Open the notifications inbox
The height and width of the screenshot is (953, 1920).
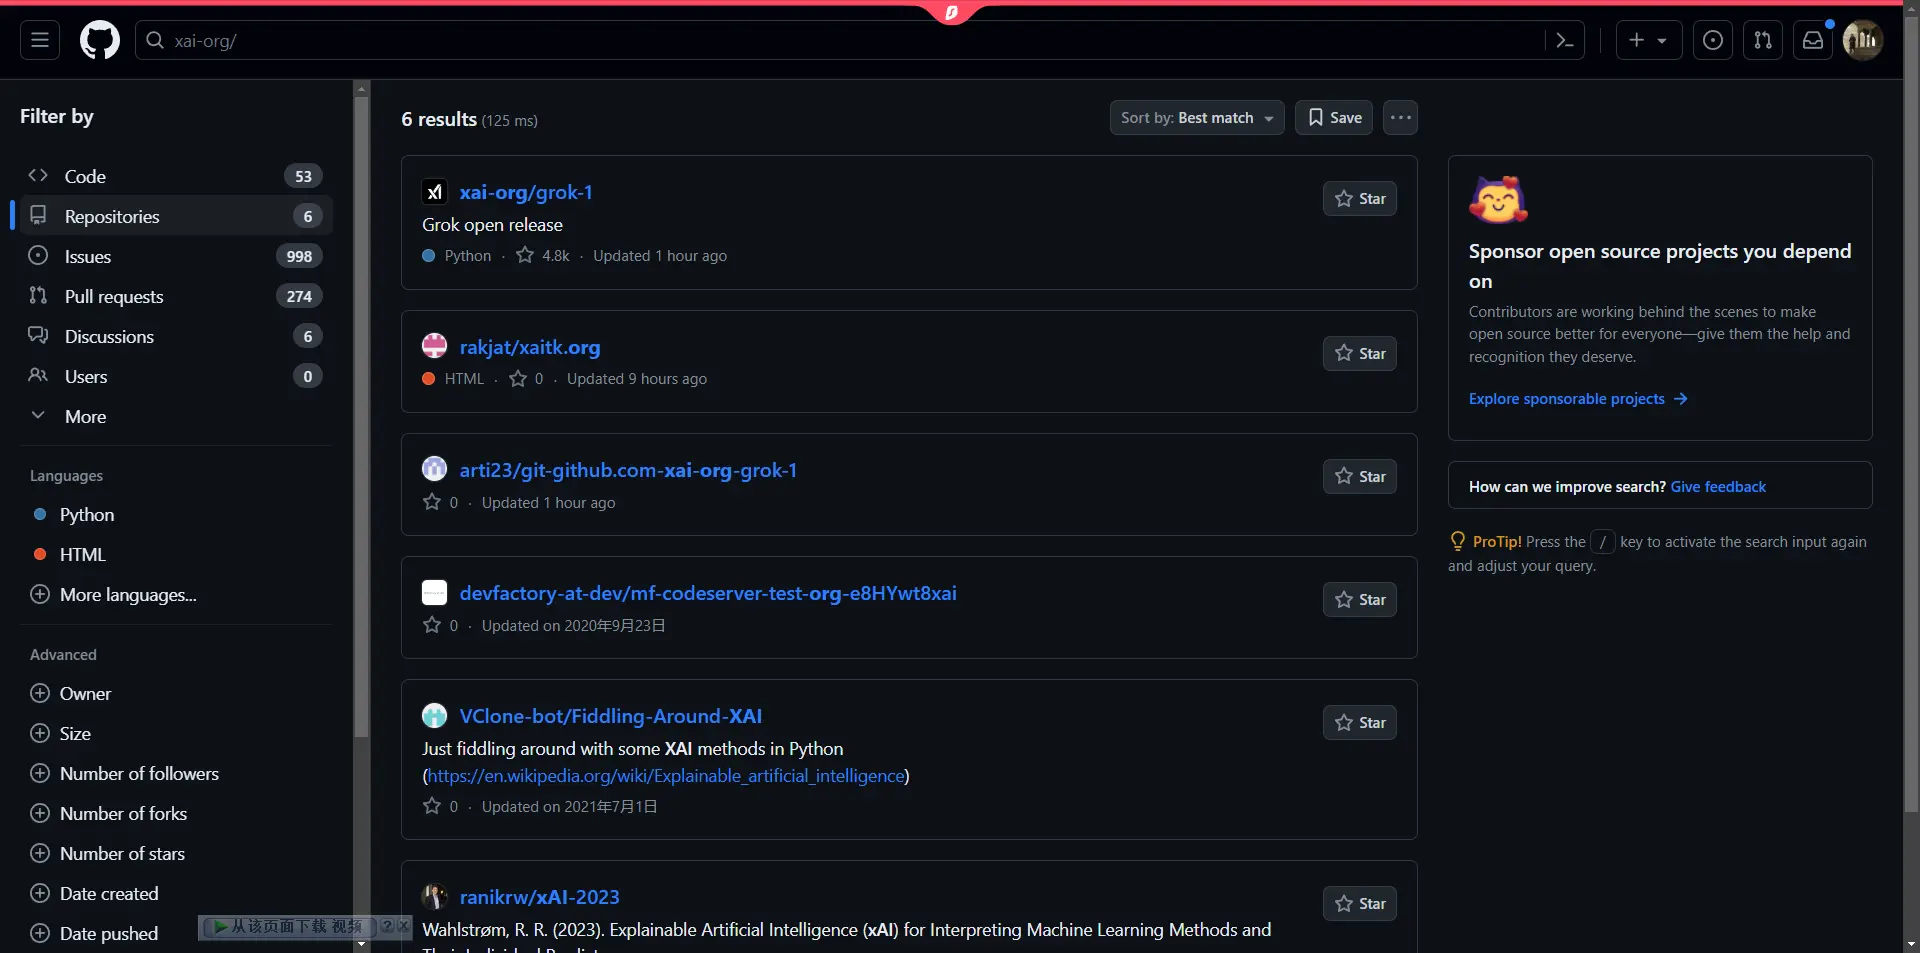(1813, 40)
